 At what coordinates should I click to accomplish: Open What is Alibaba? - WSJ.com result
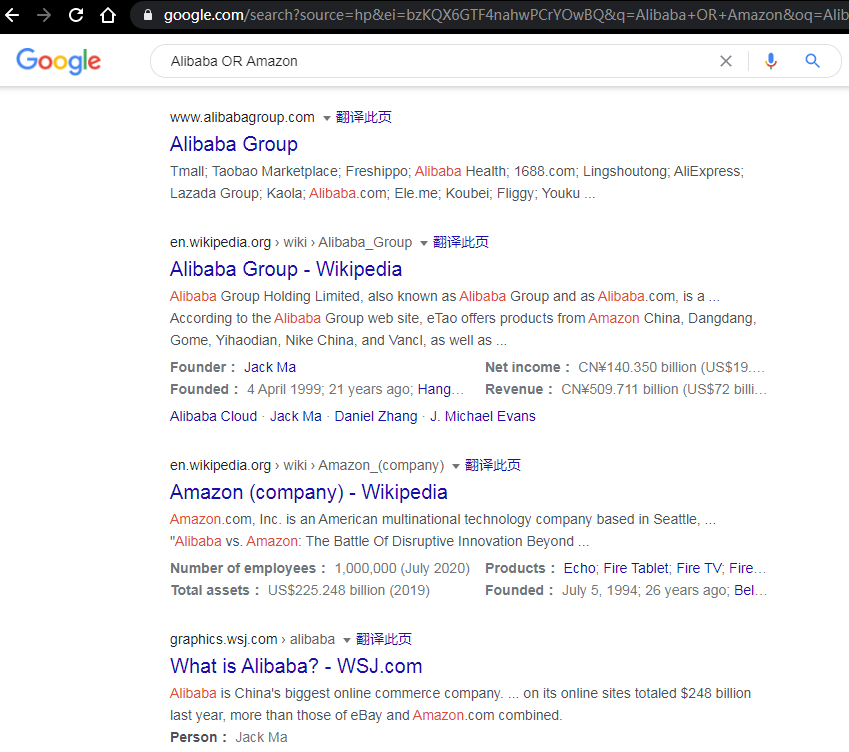296,666
